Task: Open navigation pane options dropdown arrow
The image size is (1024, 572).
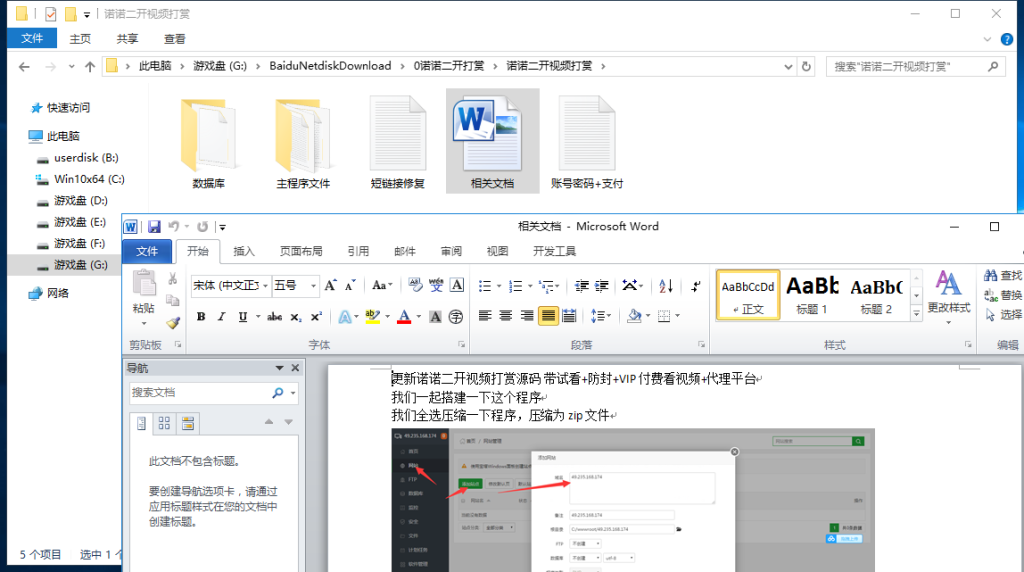Action: click(280, 368)
